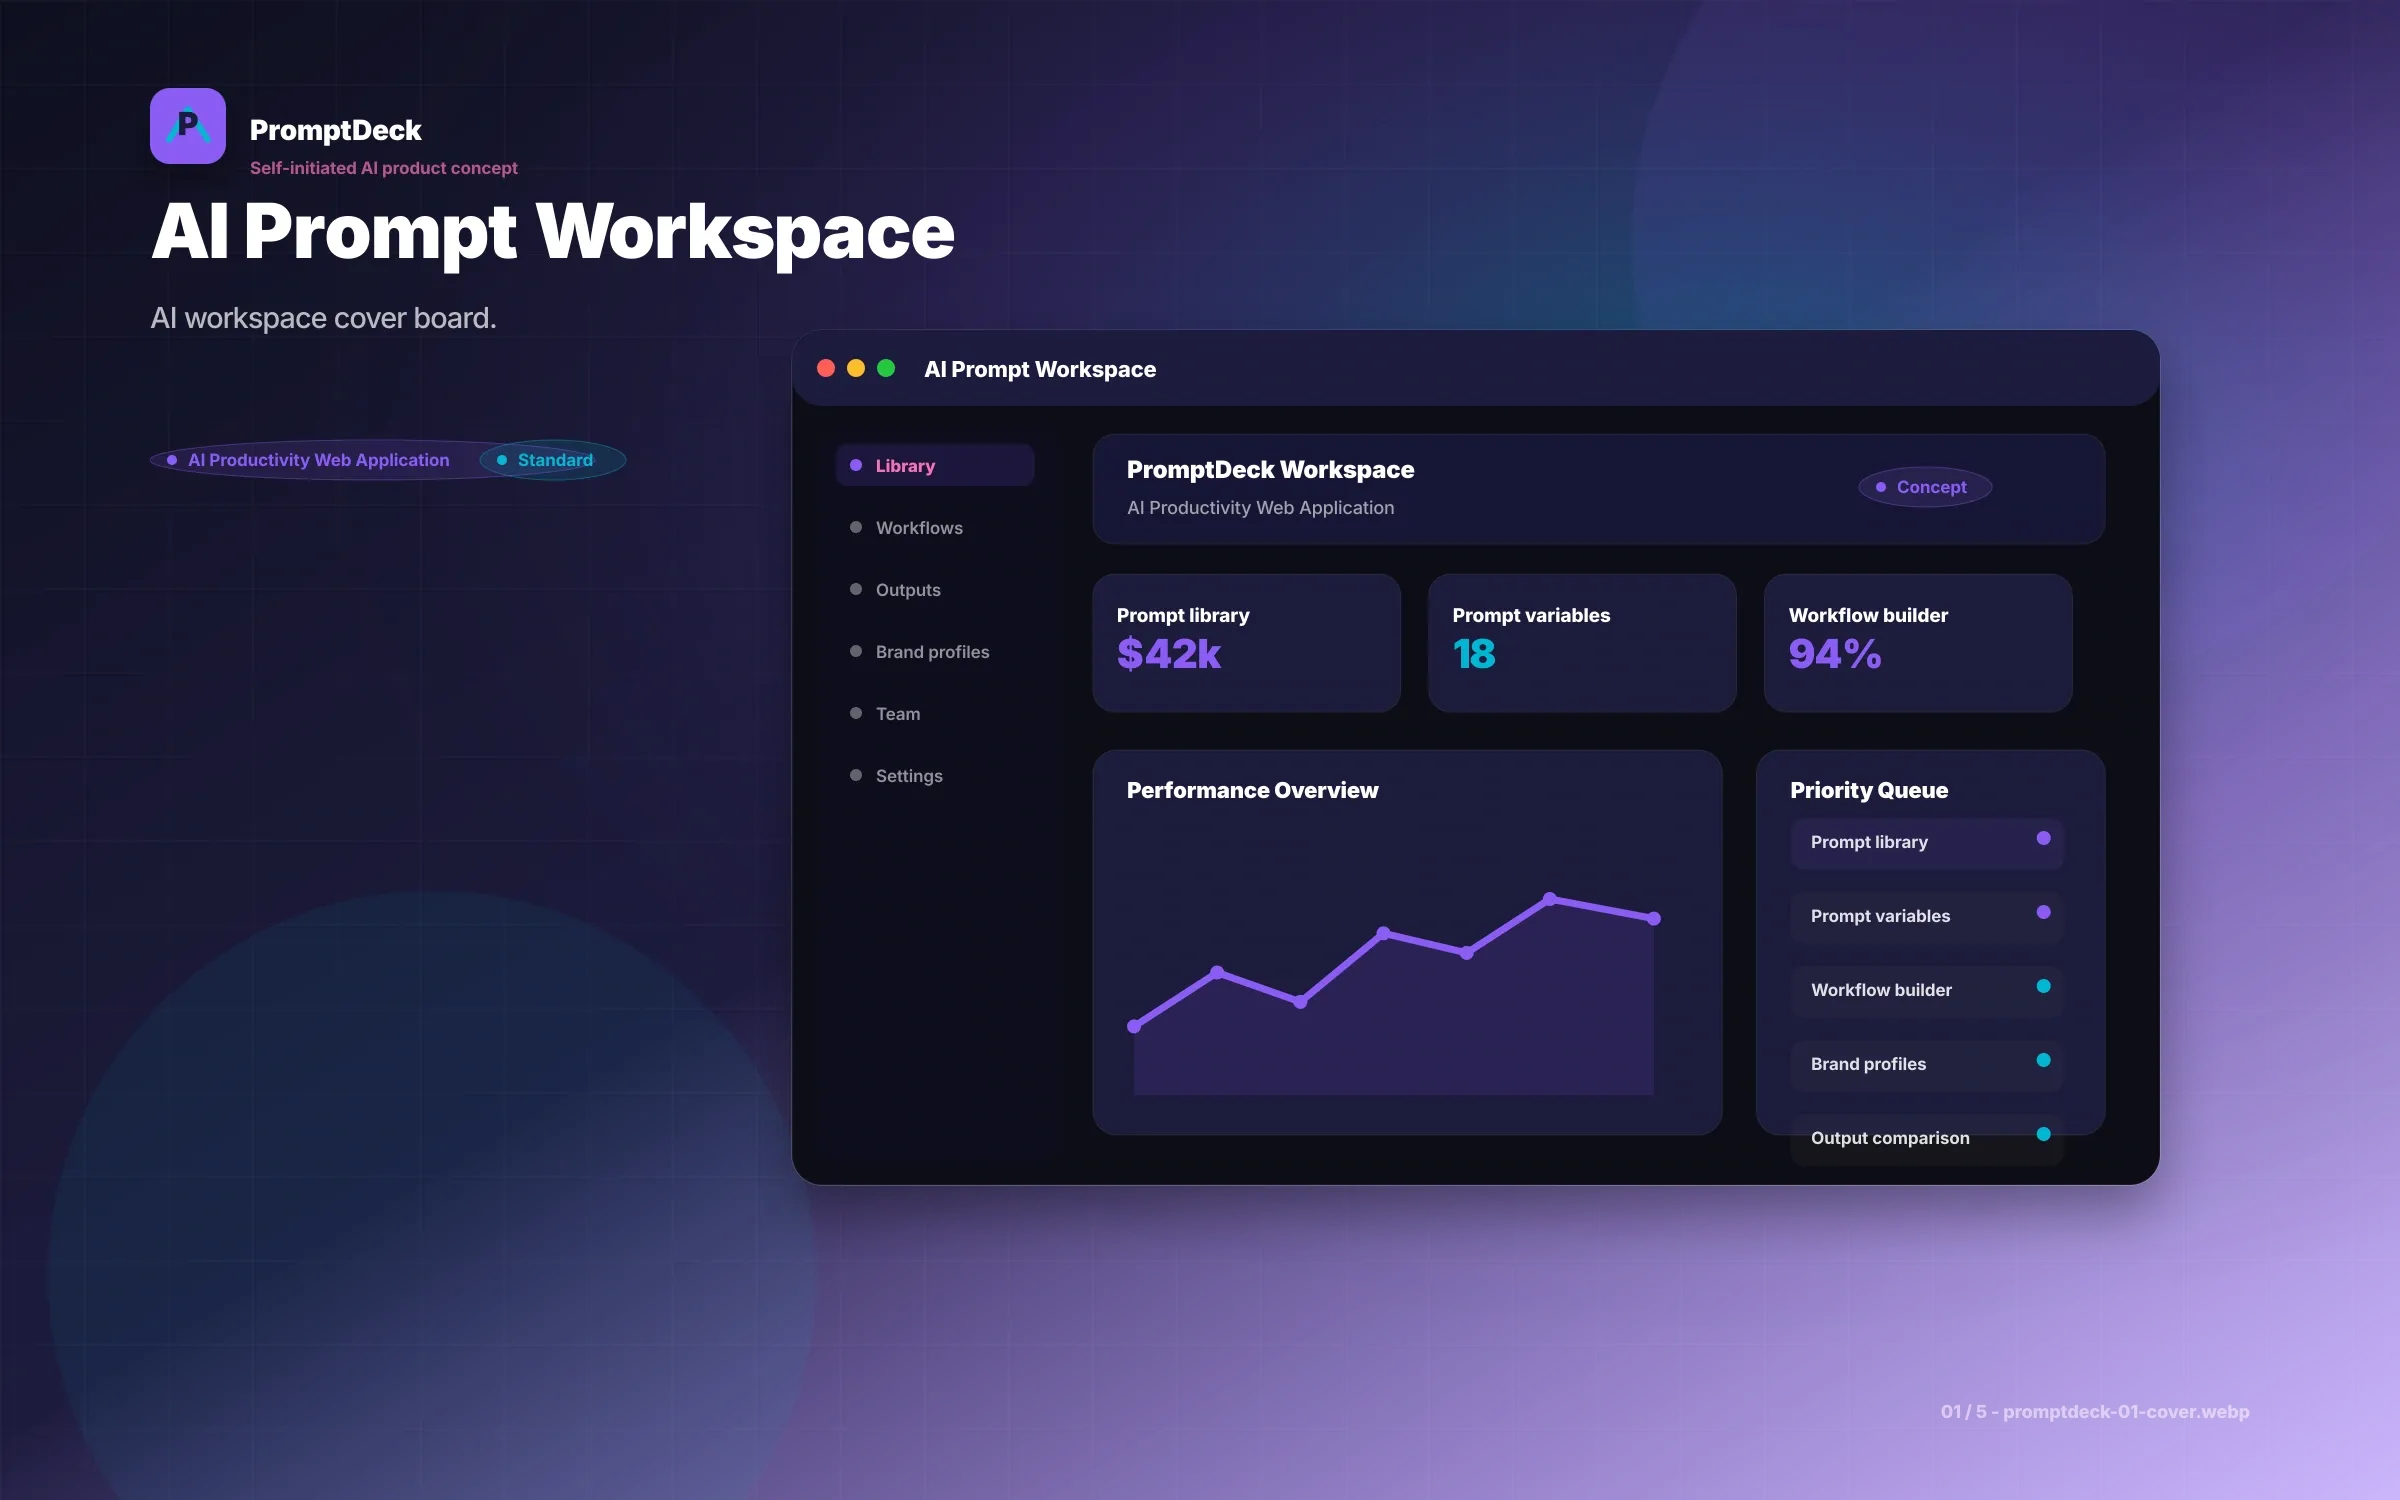This screenshot has height=1500, width=2400.
Task: Select Outputs in the sidebar
Action: 935,590
